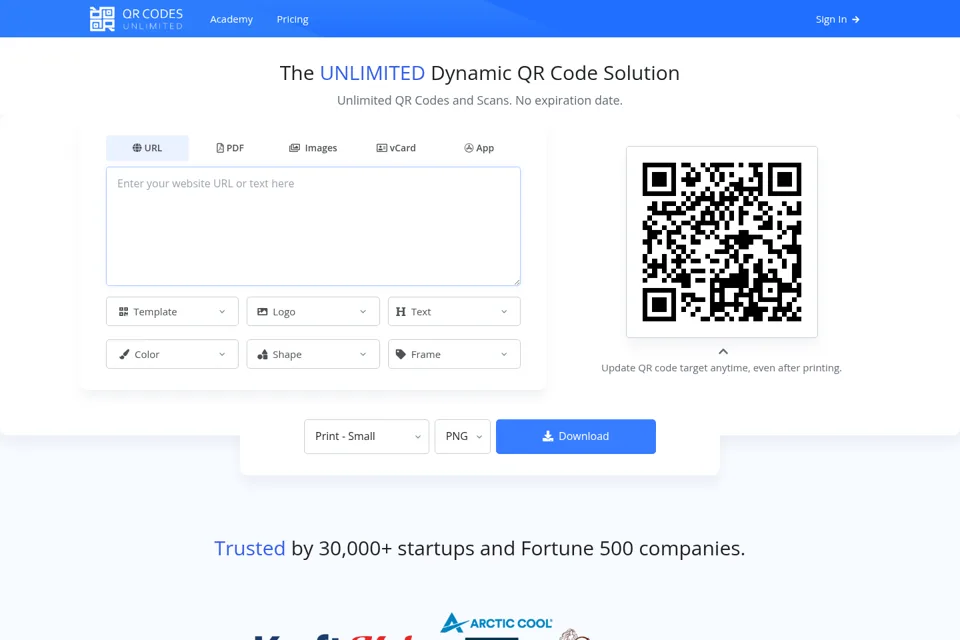Click the Arctic Cool company logo
This screenshot has width=960, height=640.
coord(497,623)
